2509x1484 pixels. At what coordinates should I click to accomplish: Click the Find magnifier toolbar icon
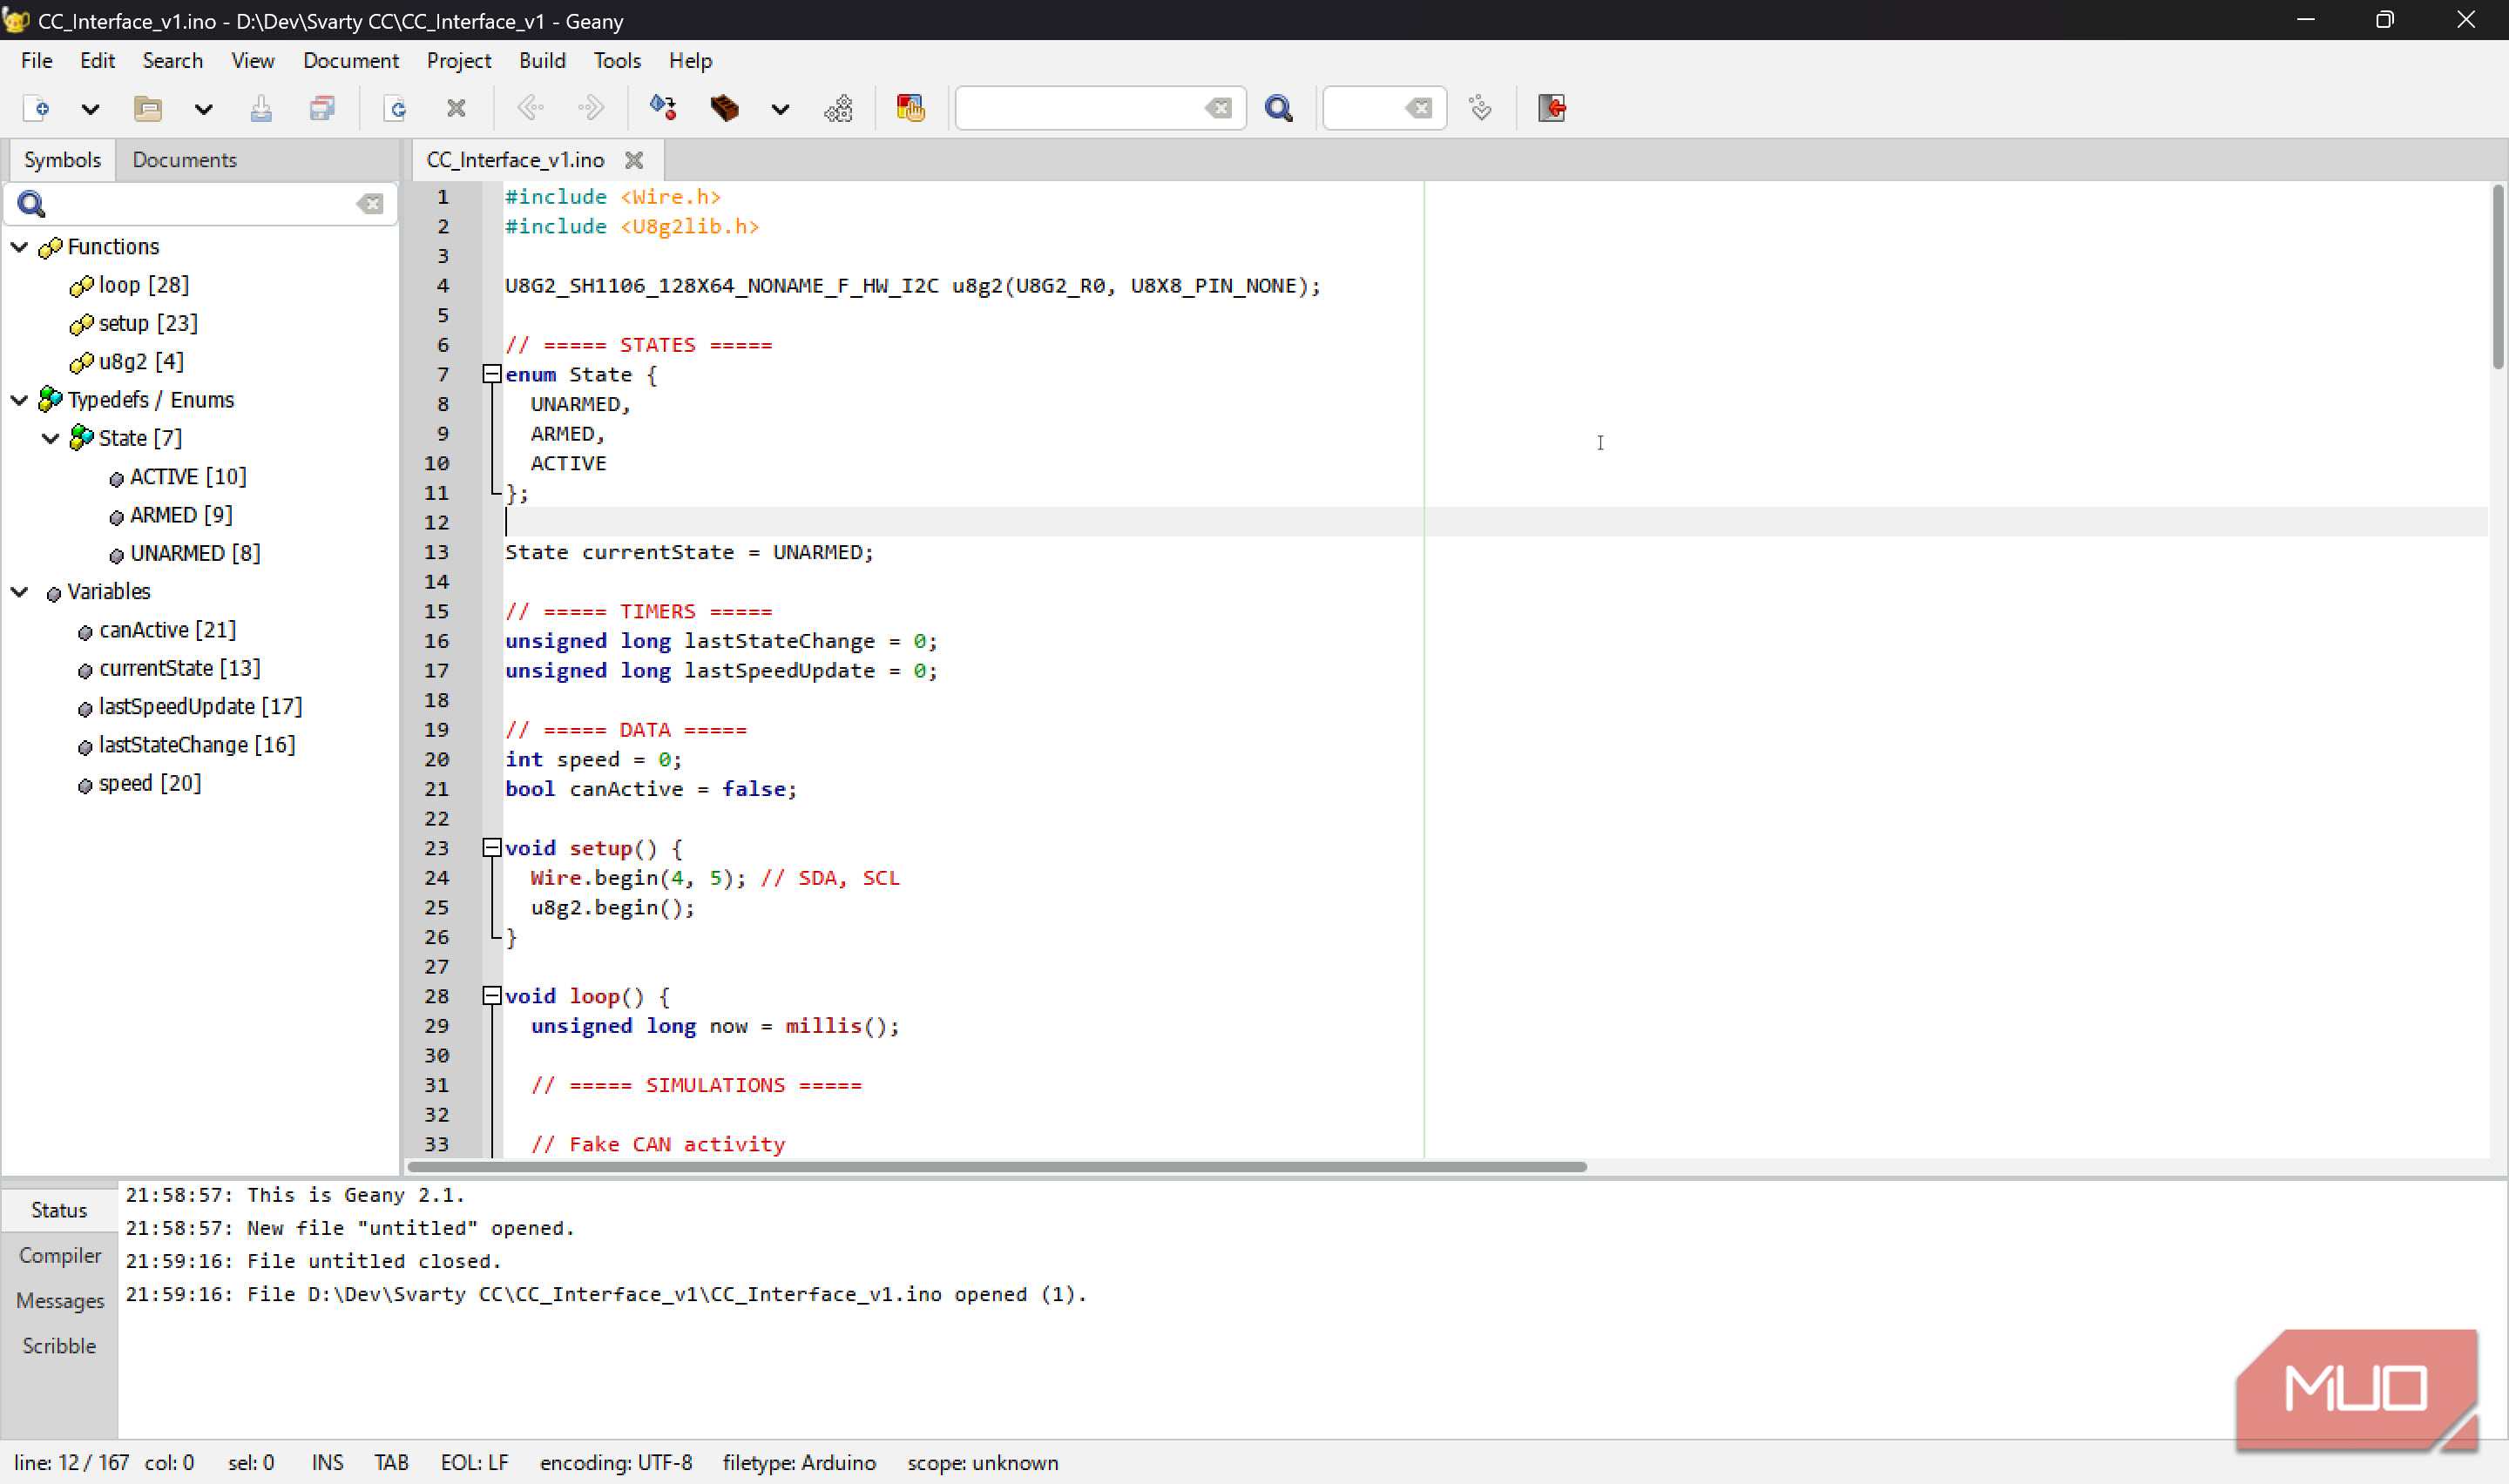1279,108
